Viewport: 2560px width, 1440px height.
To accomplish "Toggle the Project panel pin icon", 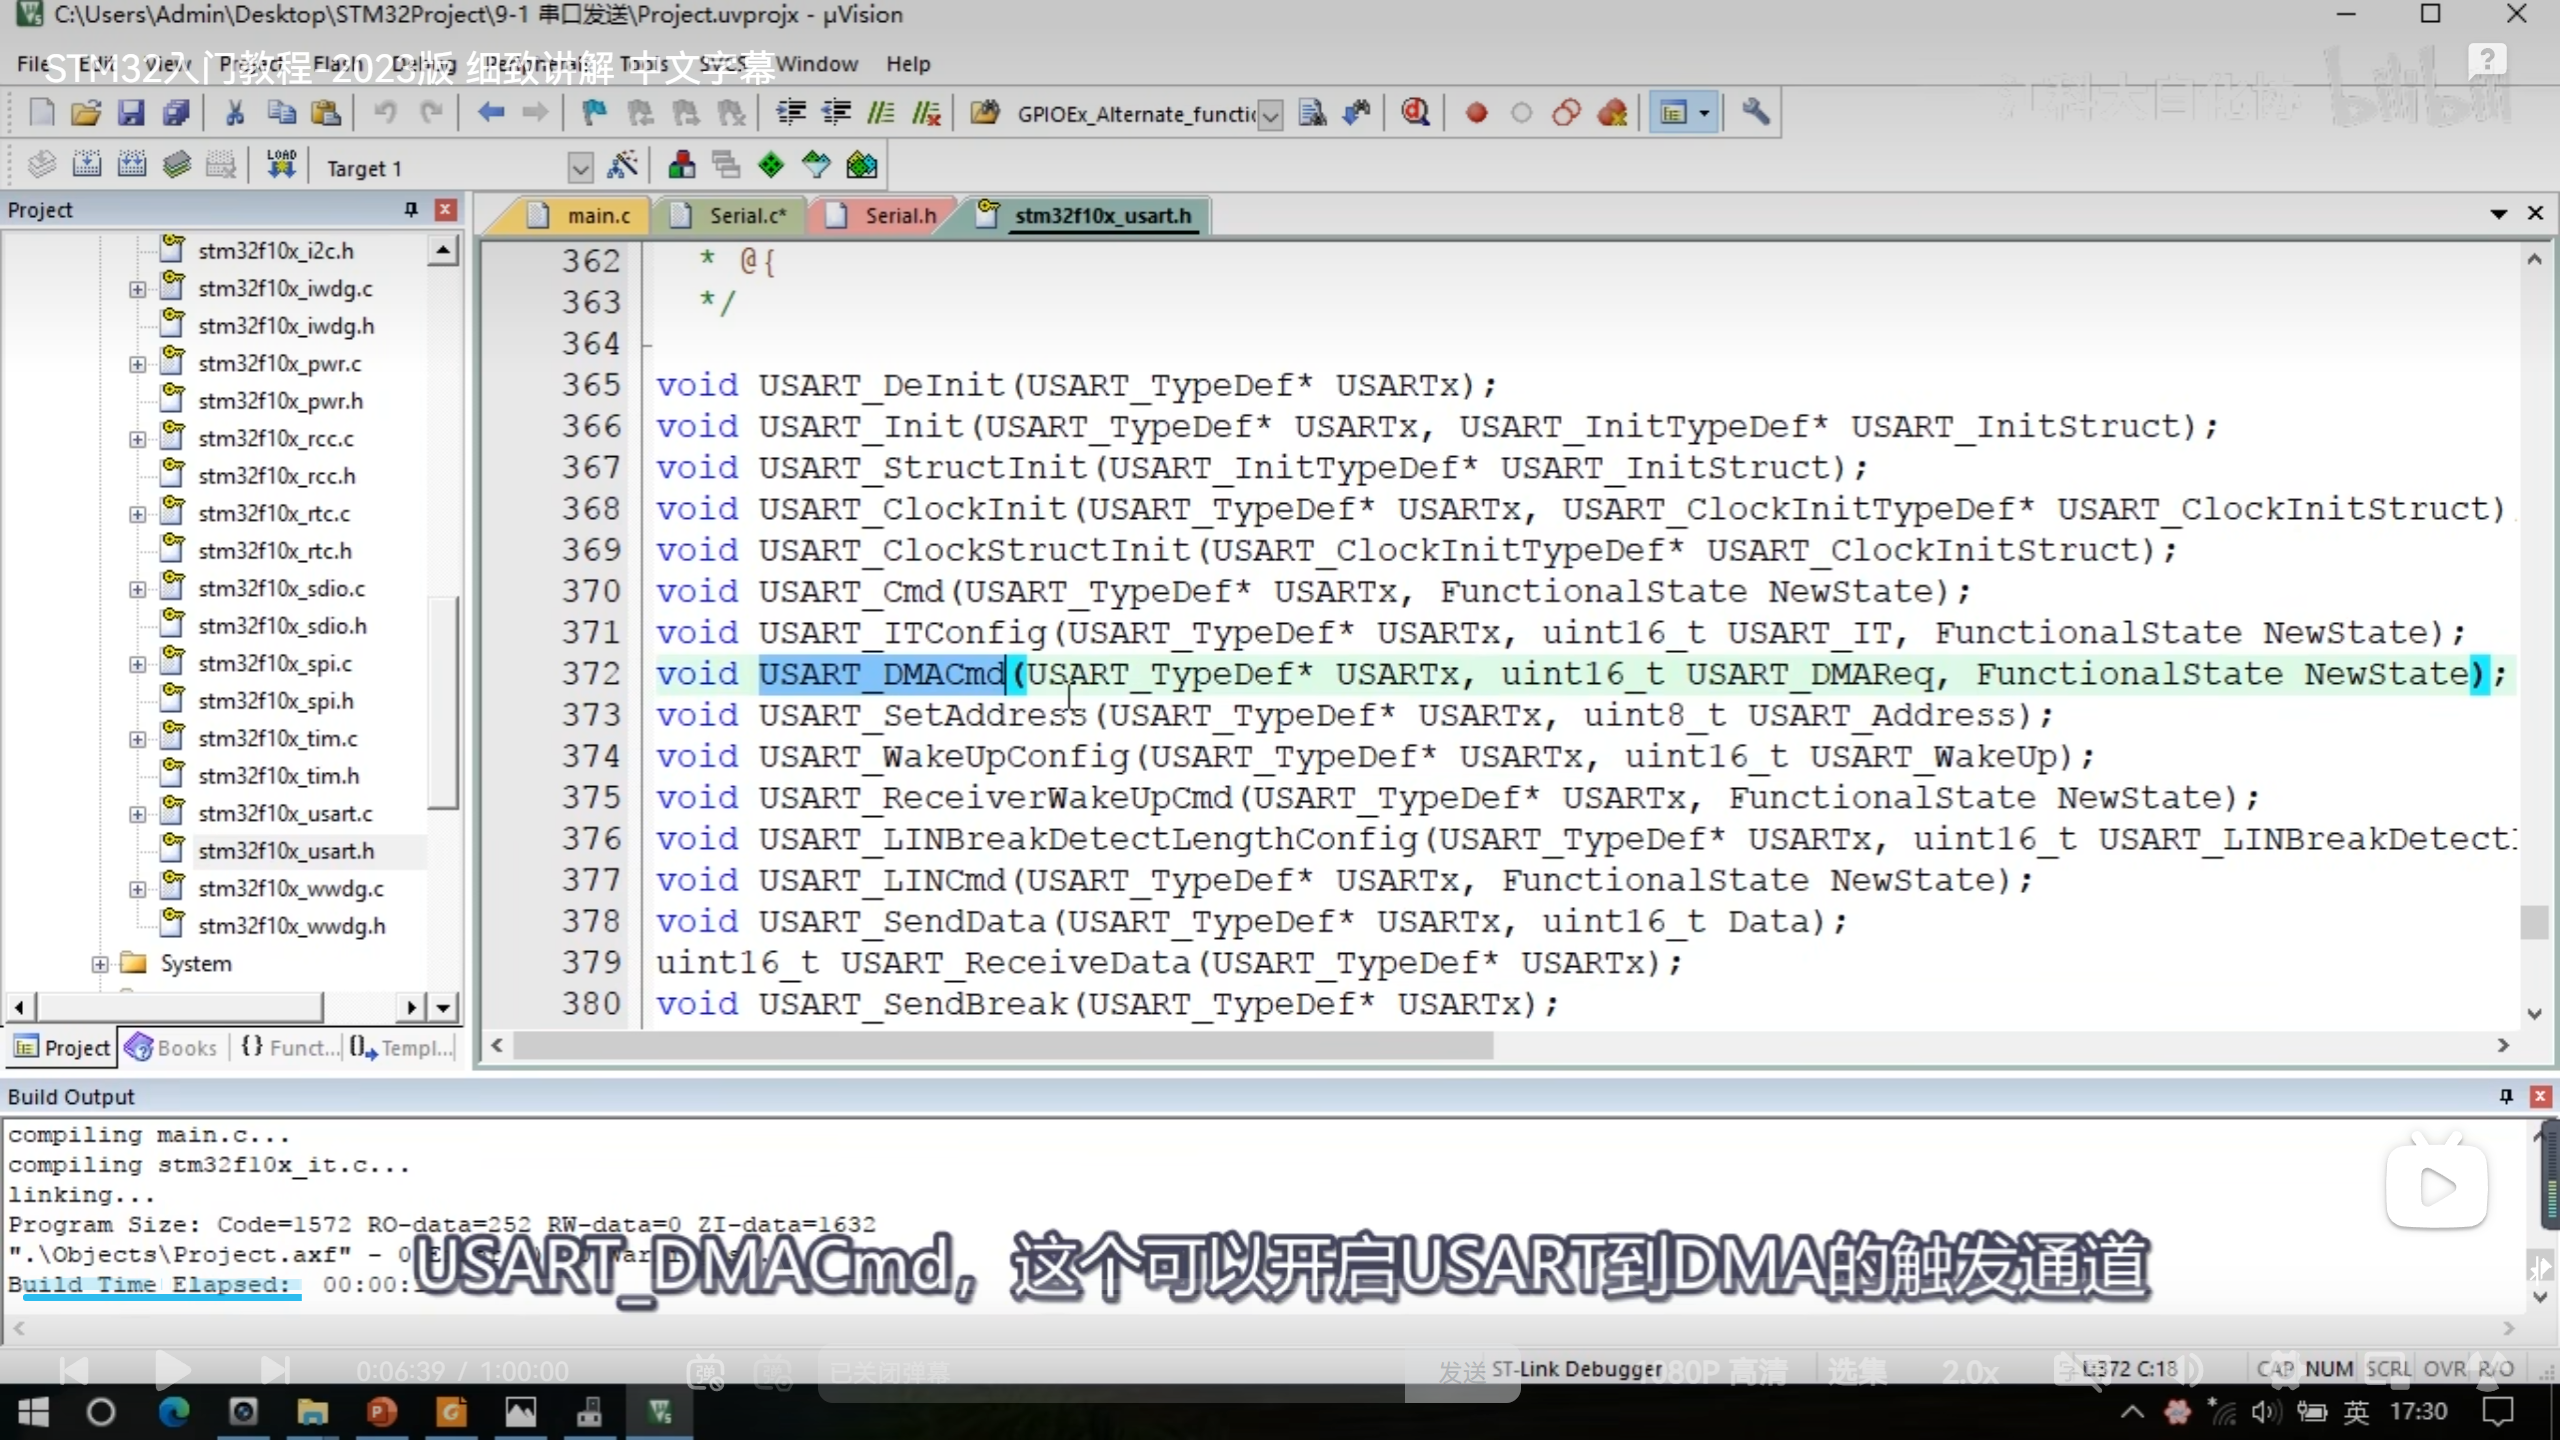I will tap(410, 209).
